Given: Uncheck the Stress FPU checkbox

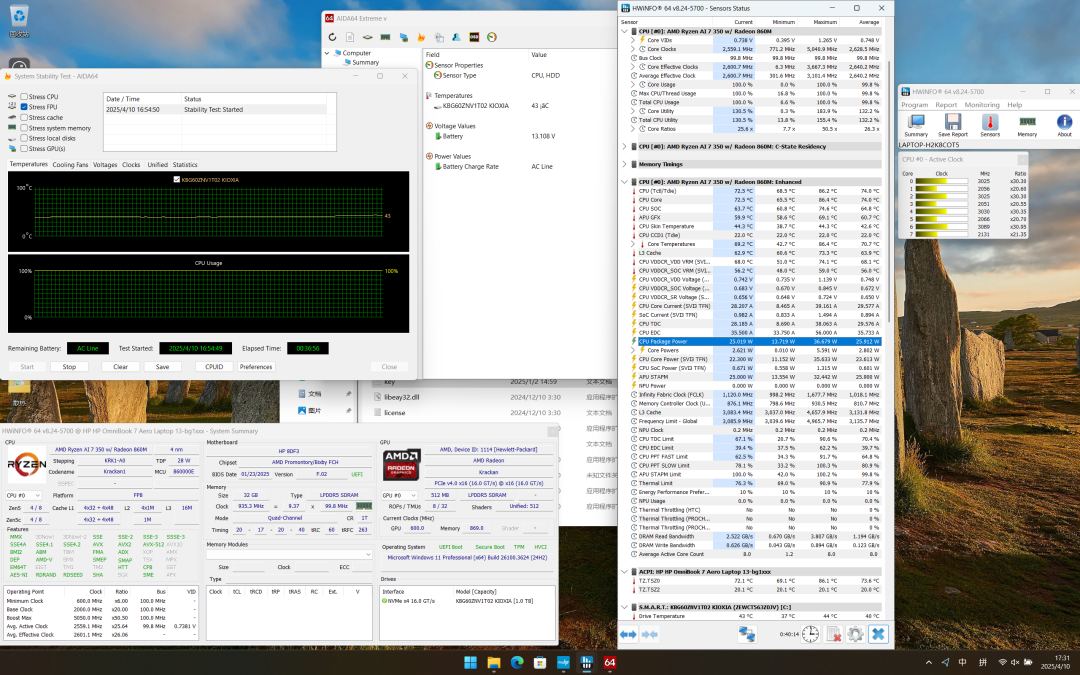Looking at the screenshot, I should point(24,107).
